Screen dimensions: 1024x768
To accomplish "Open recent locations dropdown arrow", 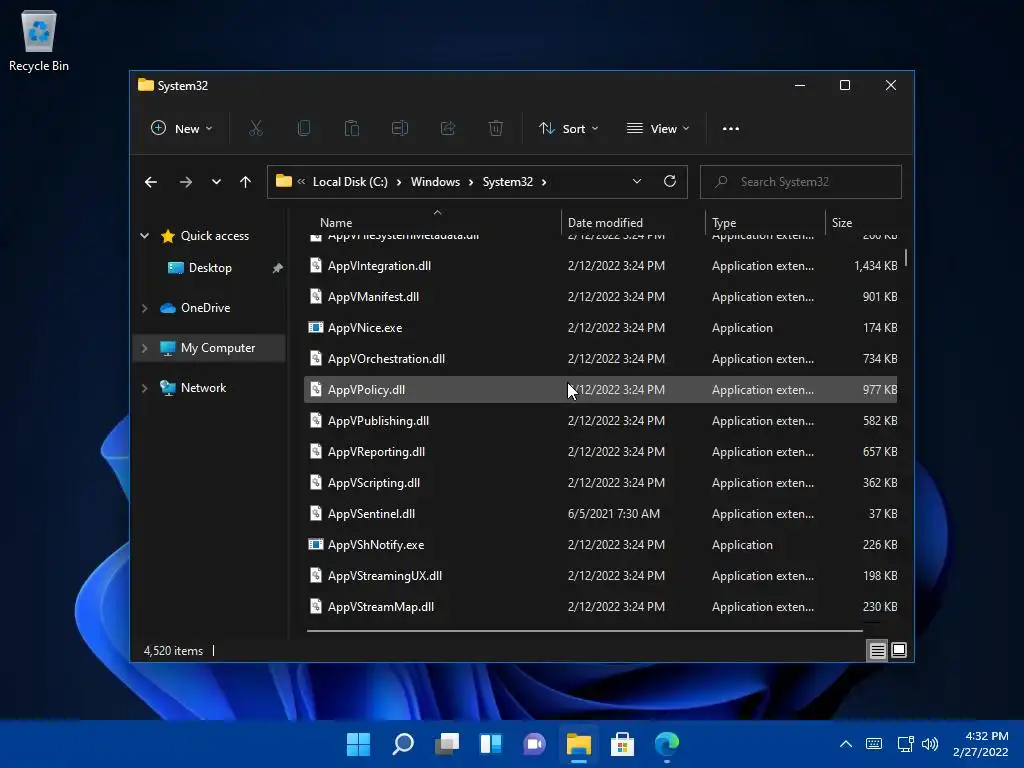I will [216, 182].
